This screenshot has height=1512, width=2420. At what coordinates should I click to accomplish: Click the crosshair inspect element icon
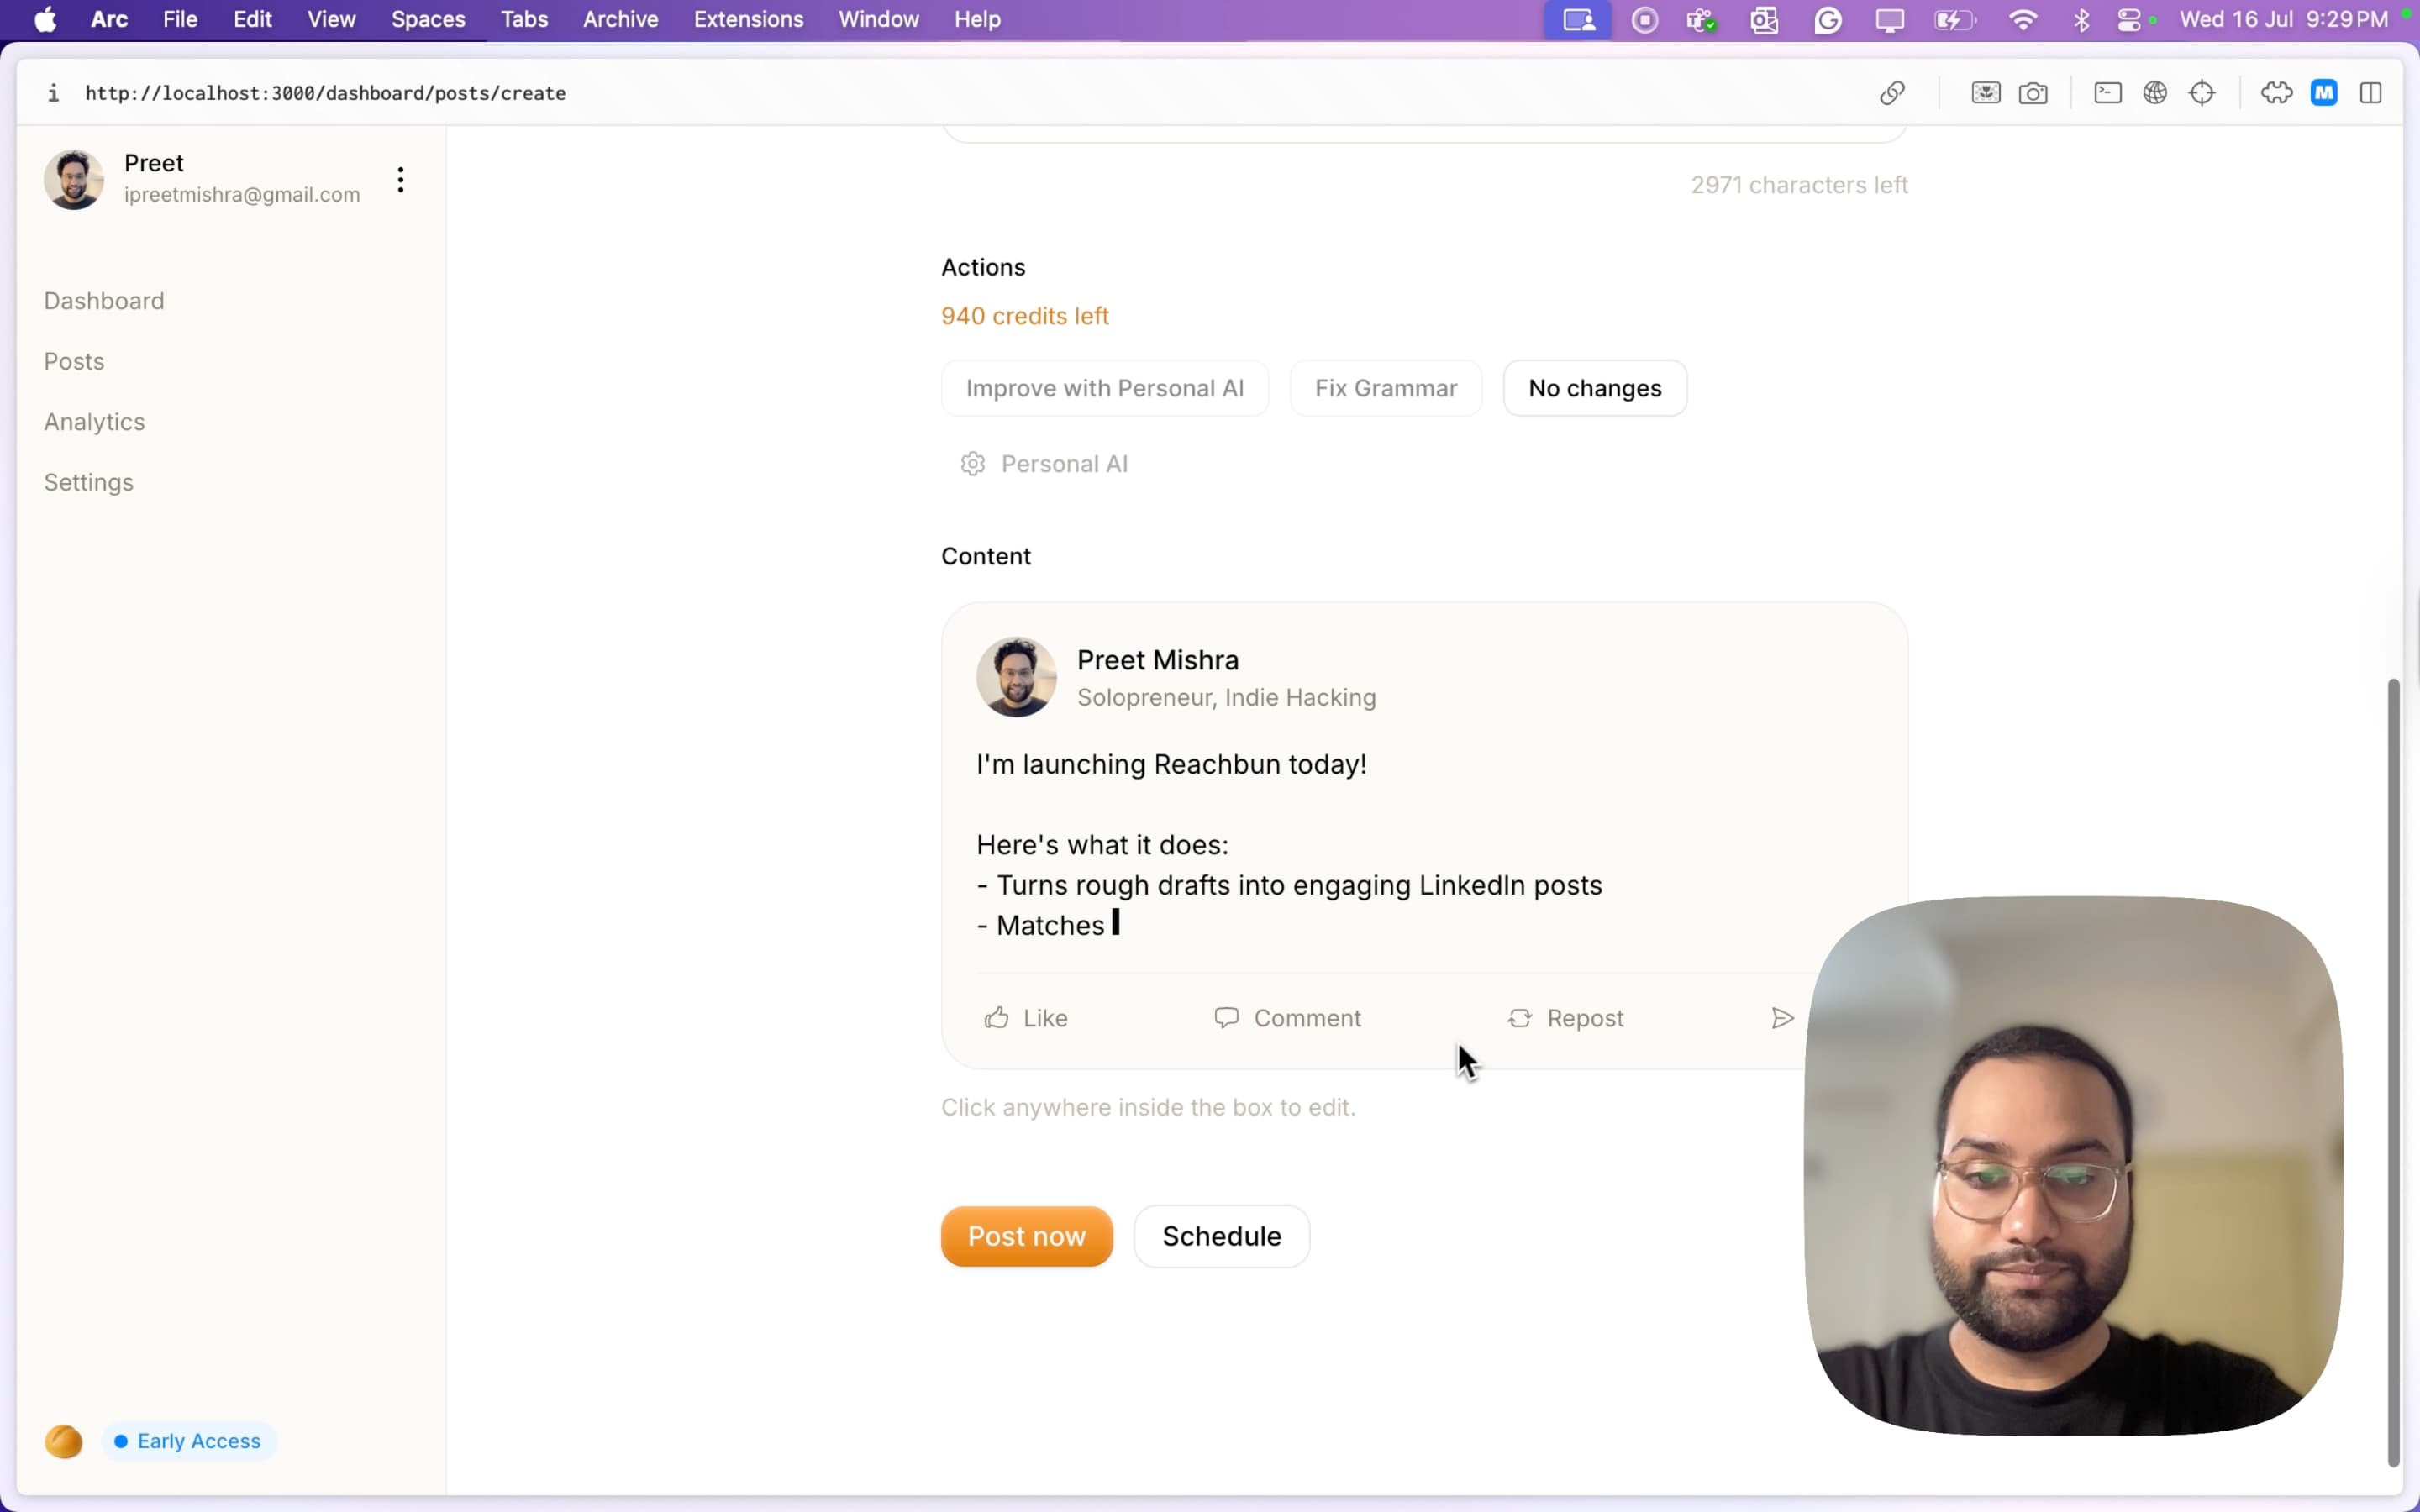(x=2202, y=93)
